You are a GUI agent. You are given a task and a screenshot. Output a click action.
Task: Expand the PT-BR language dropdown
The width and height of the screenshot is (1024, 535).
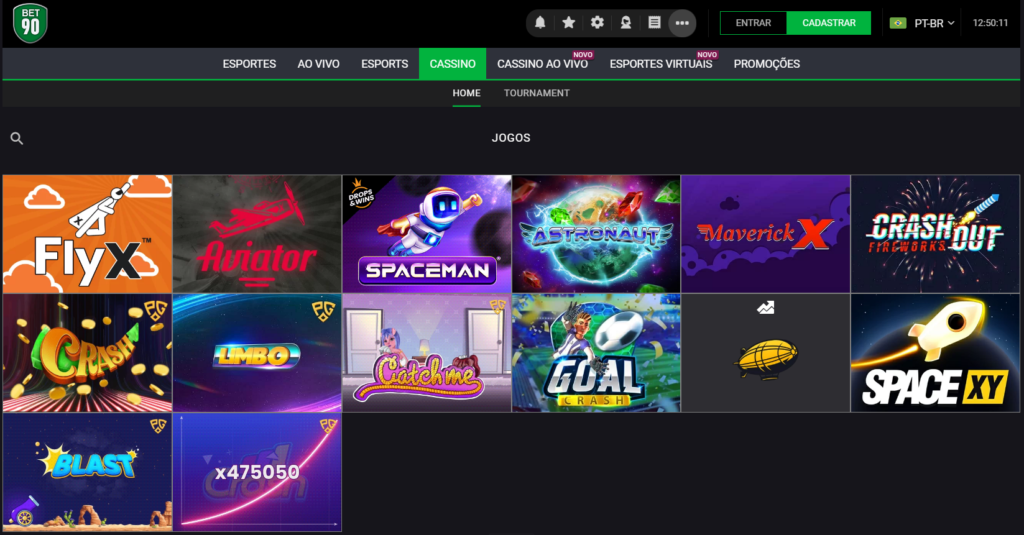(934, 23)
